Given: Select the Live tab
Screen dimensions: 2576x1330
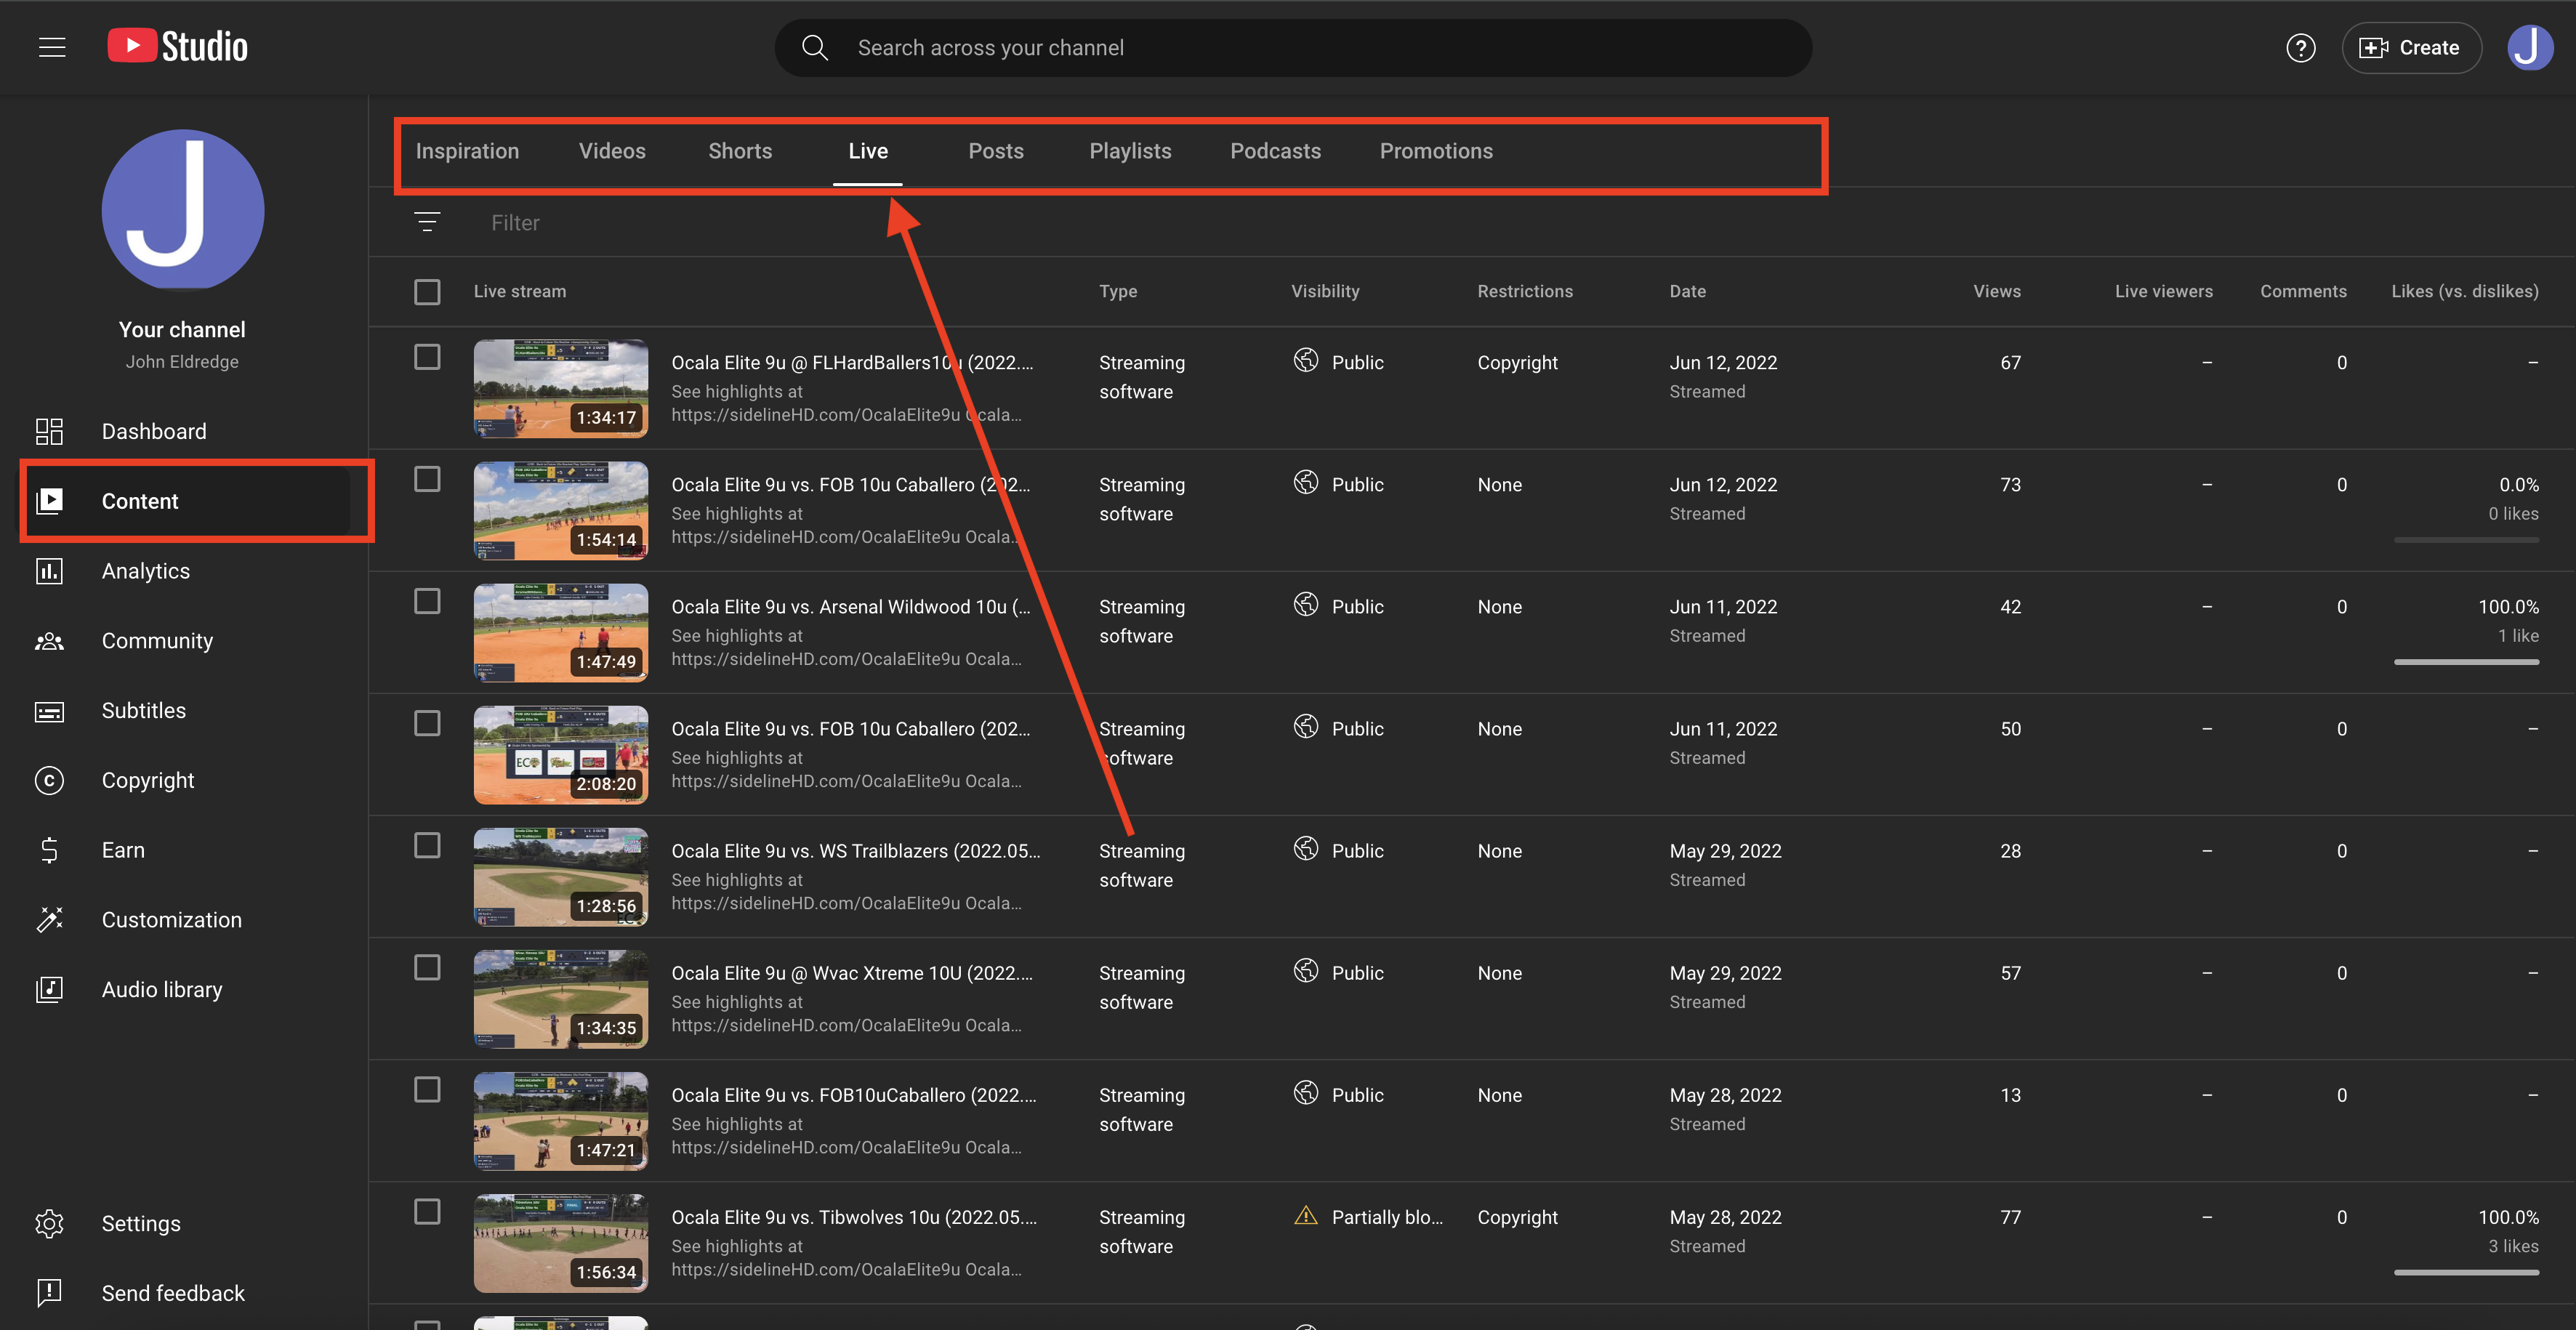Looking at the screenshot, I should pyautogui.click(x=868, y=151).
